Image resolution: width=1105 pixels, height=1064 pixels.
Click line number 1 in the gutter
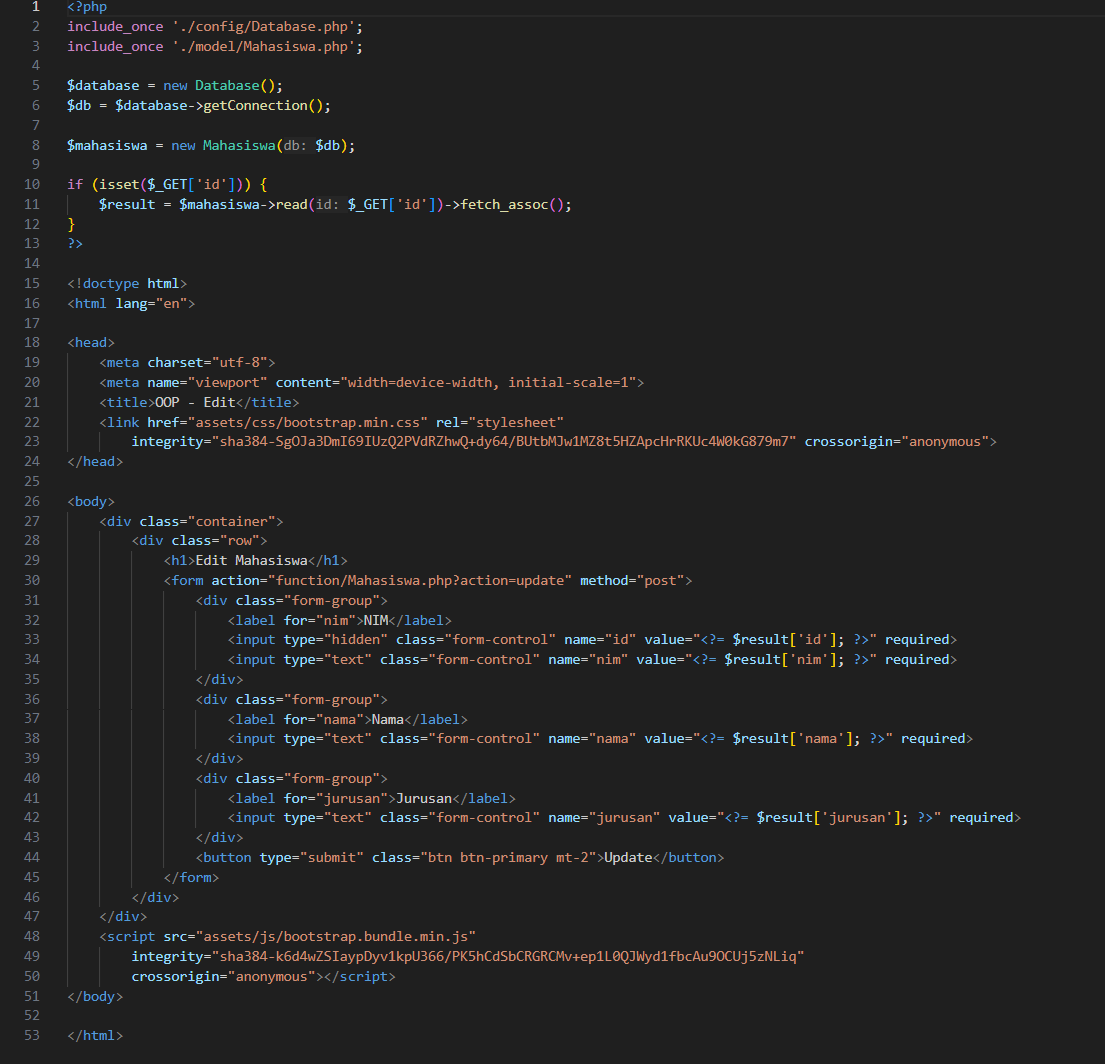36,7
